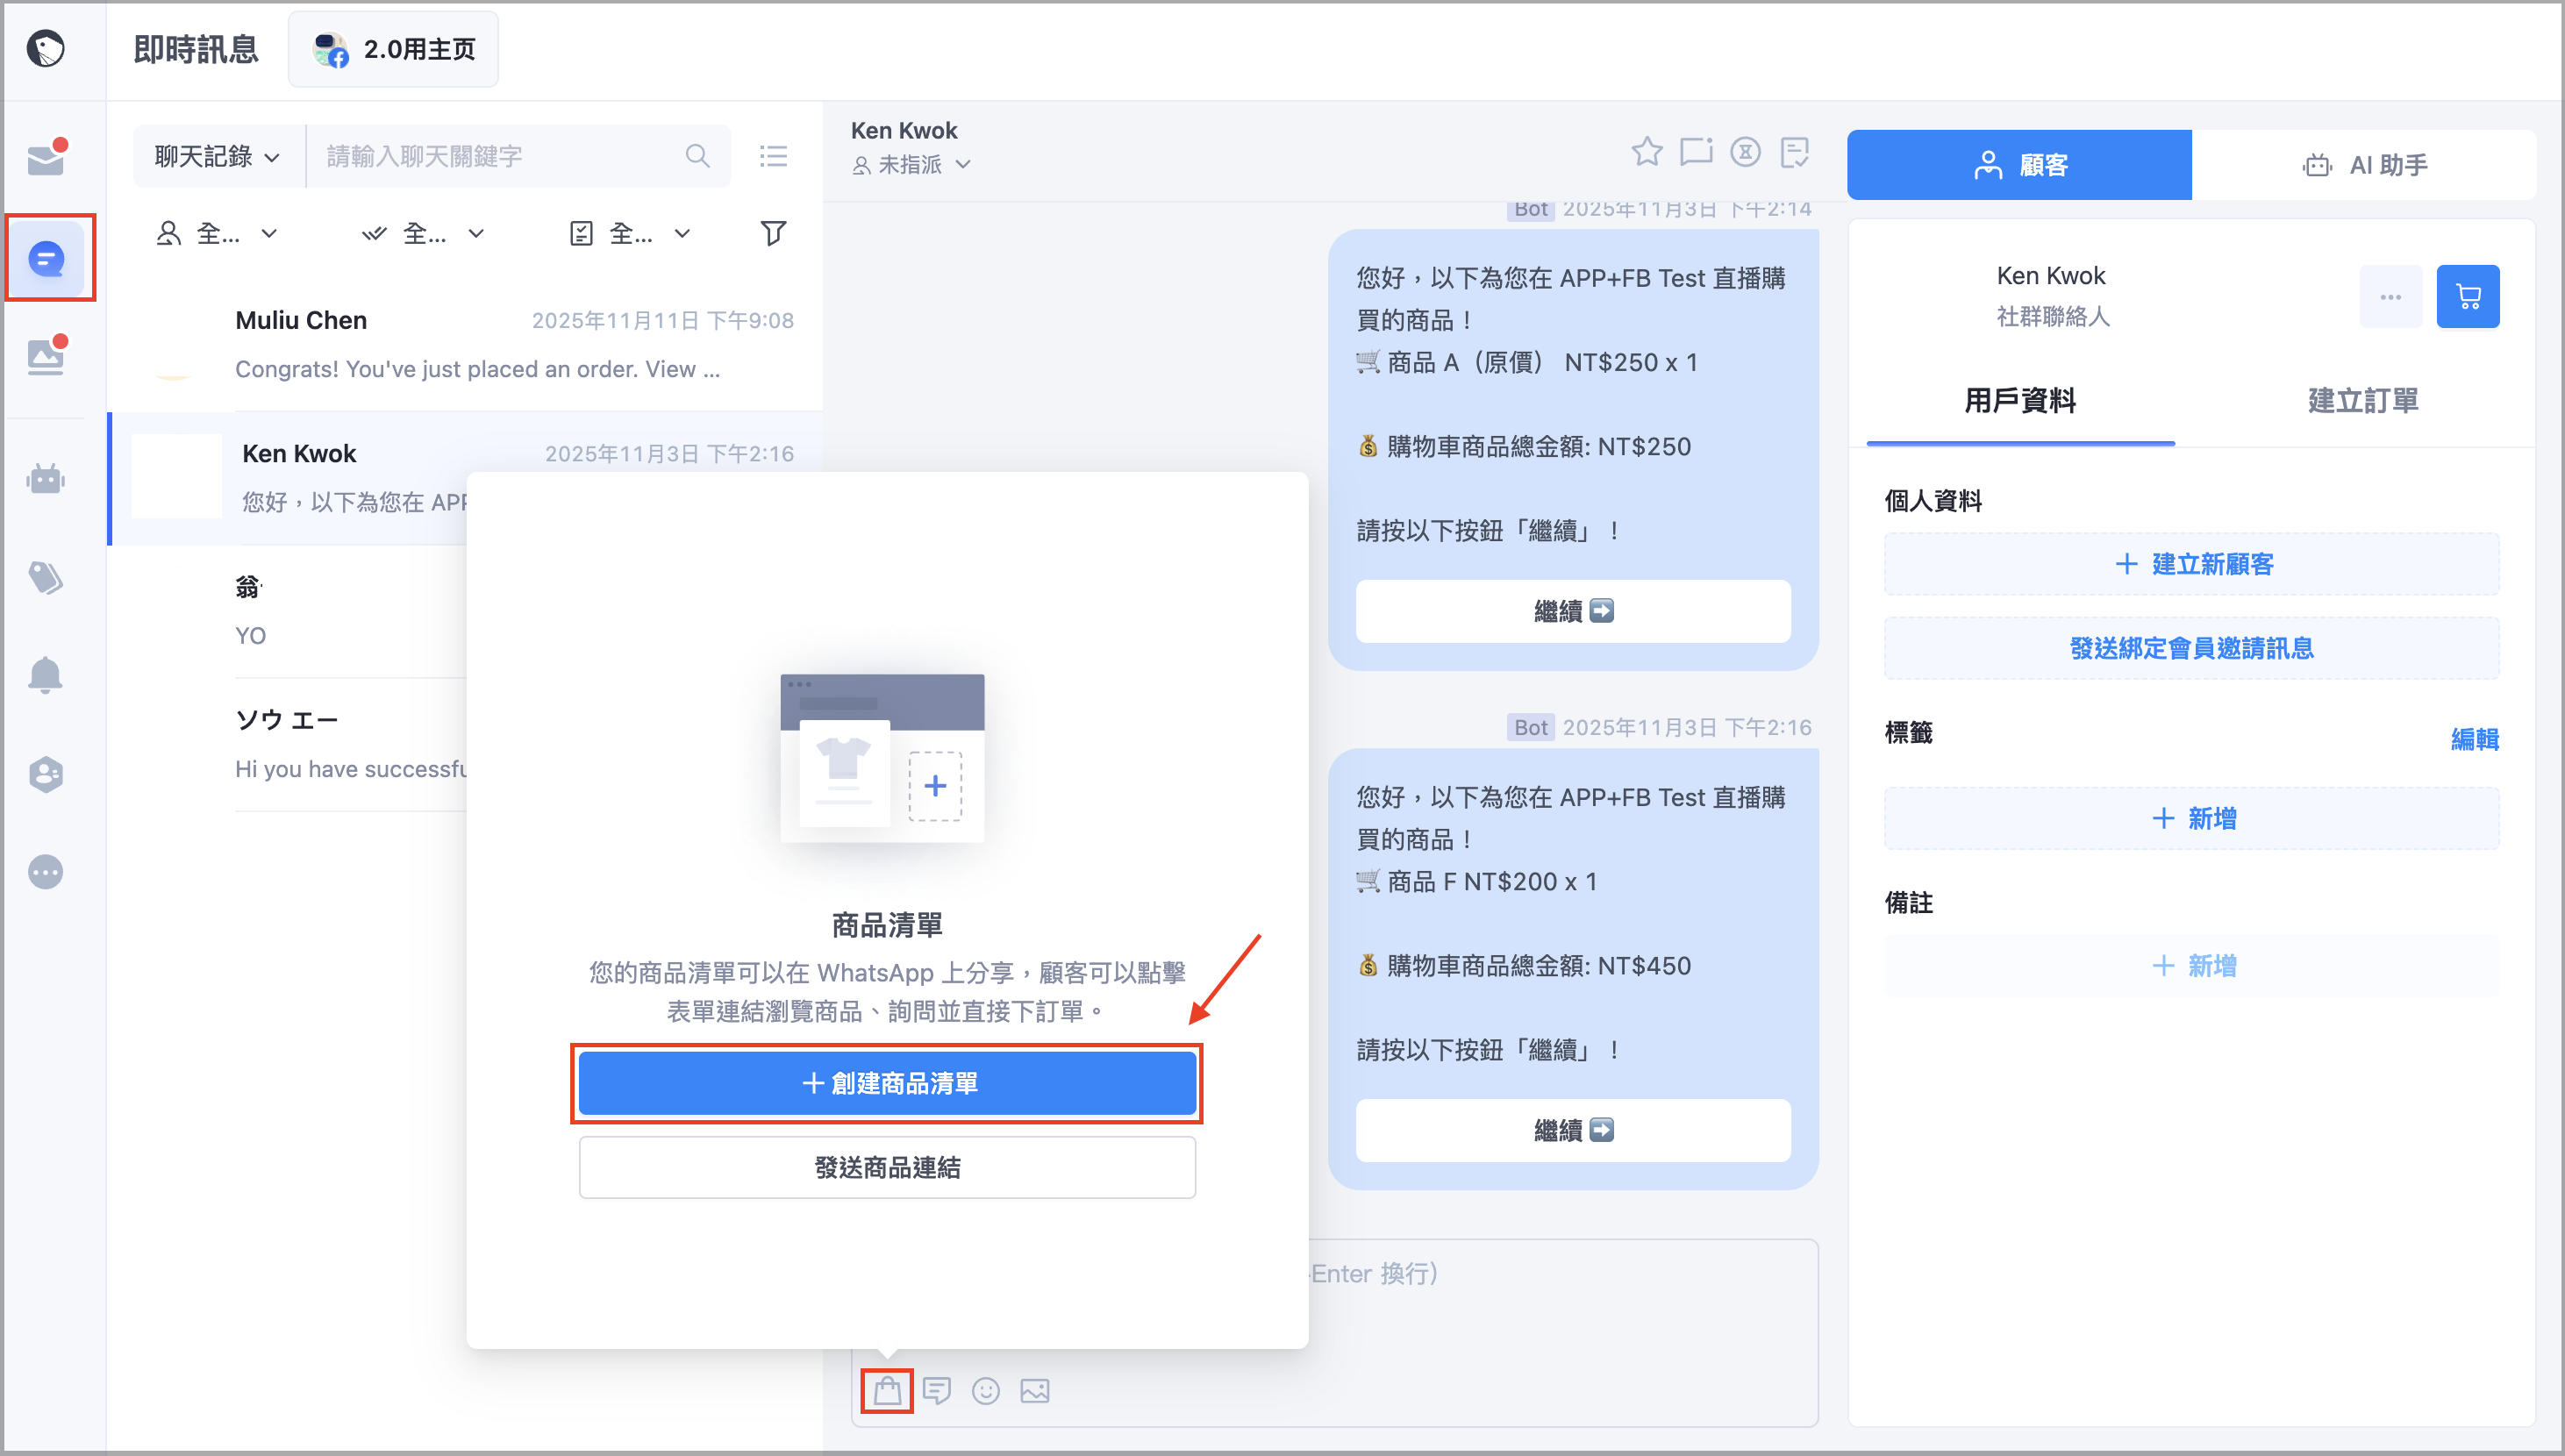Viewport: 2565px width, 1456px height.
Task: Open the notifications bell sidebar icon
Action: point(46,675)
